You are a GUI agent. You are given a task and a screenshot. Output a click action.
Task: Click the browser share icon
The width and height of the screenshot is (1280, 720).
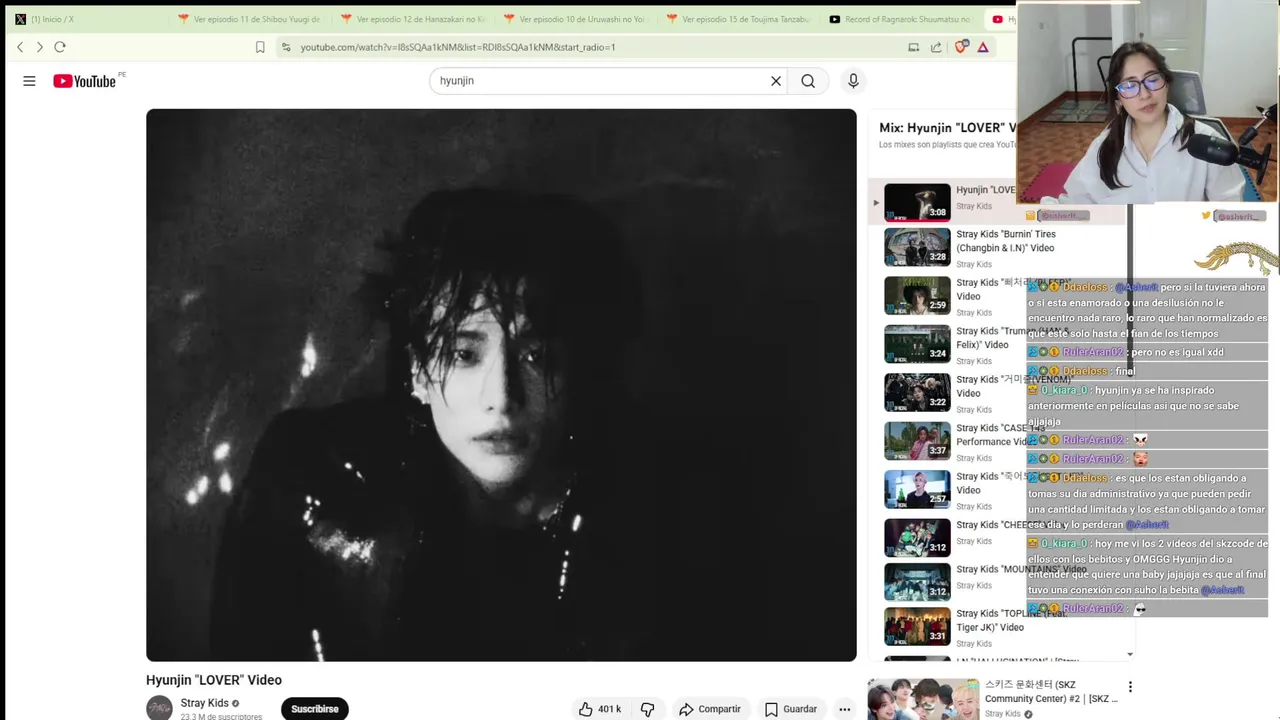(936, 47)
